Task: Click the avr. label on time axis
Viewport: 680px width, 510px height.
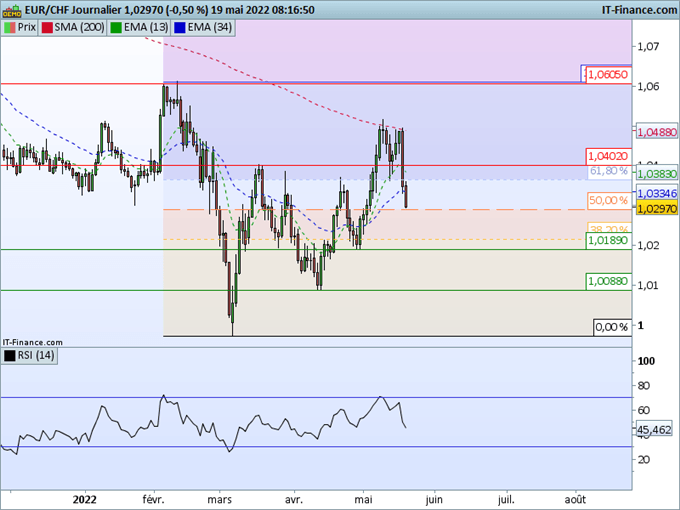Action: [x=294, y=500]
